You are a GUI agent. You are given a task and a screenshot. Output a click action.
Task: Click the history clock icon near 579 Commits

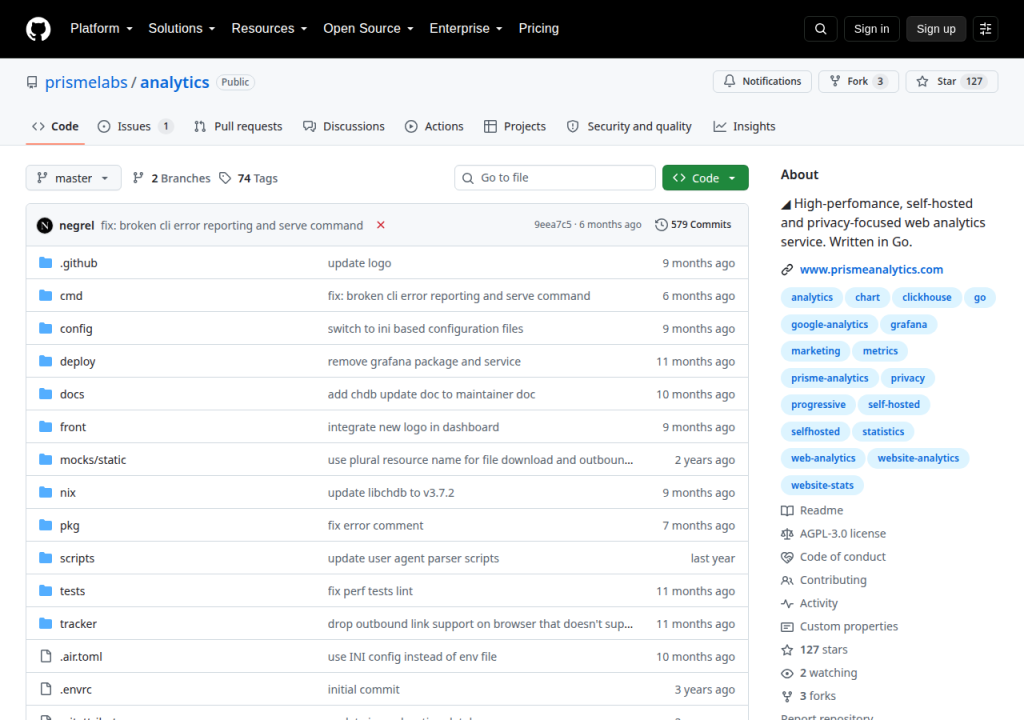pos(661,225)
